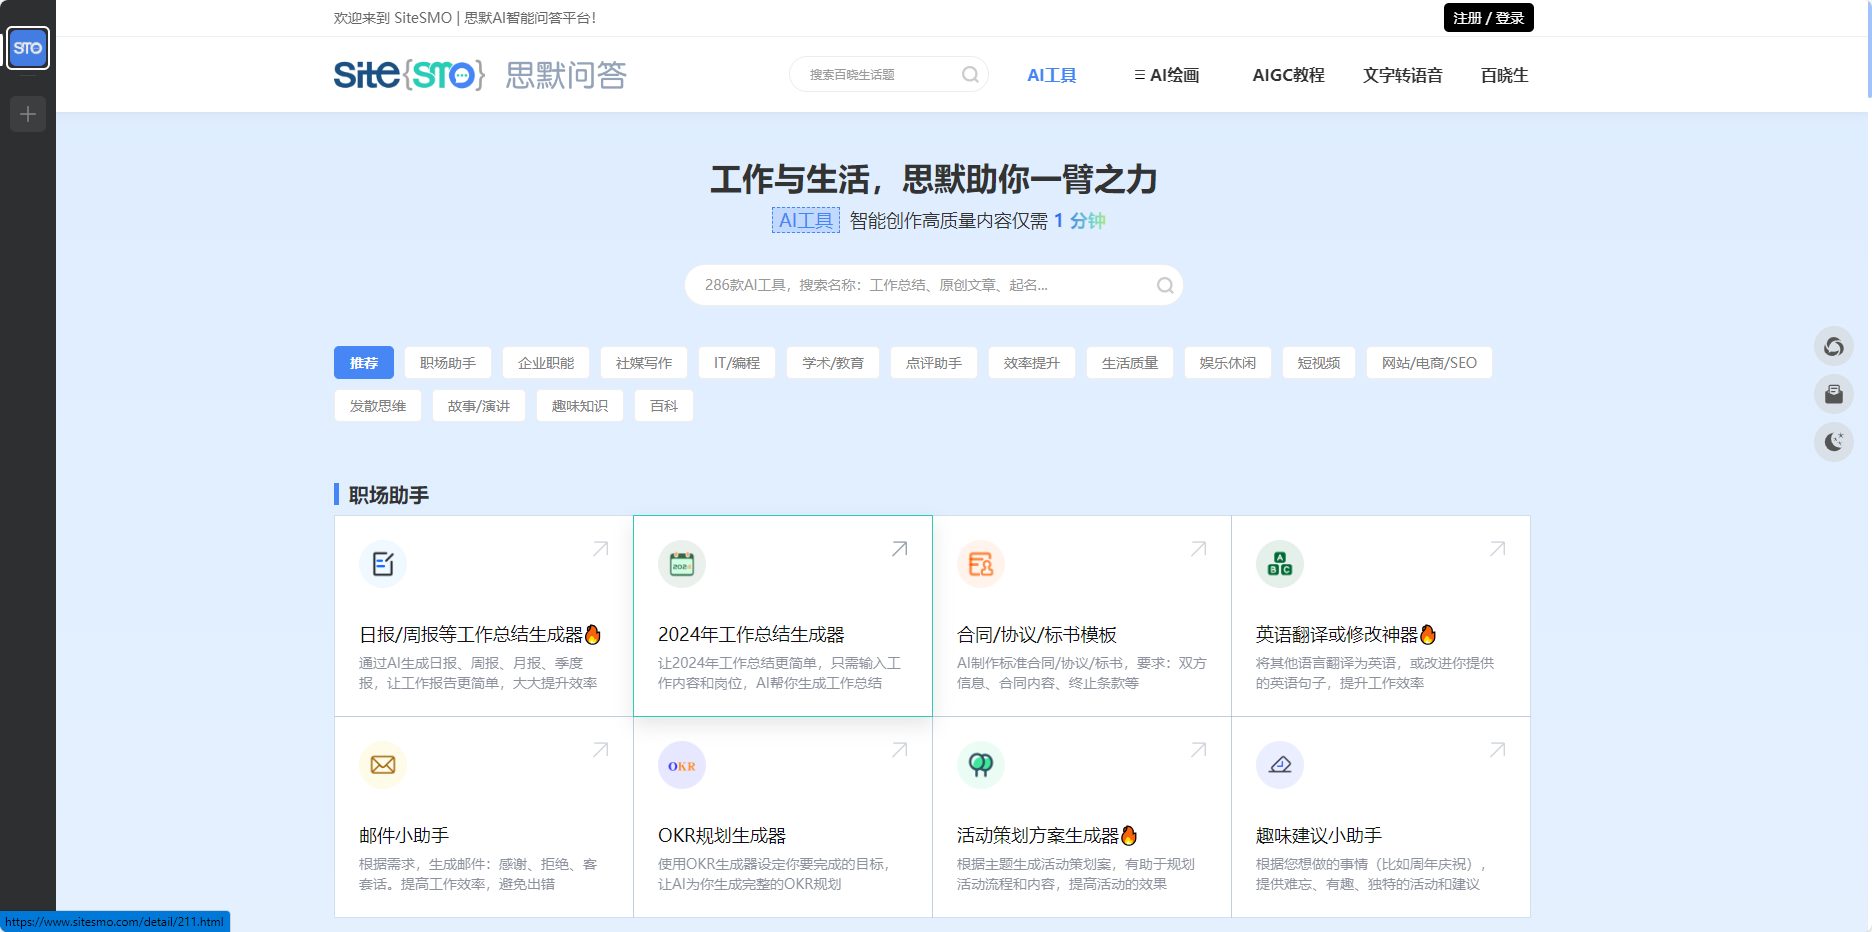Screen dimensions: 1872x932
Task: Click inside the 286款AI工具 search input field
Action: 900,285
